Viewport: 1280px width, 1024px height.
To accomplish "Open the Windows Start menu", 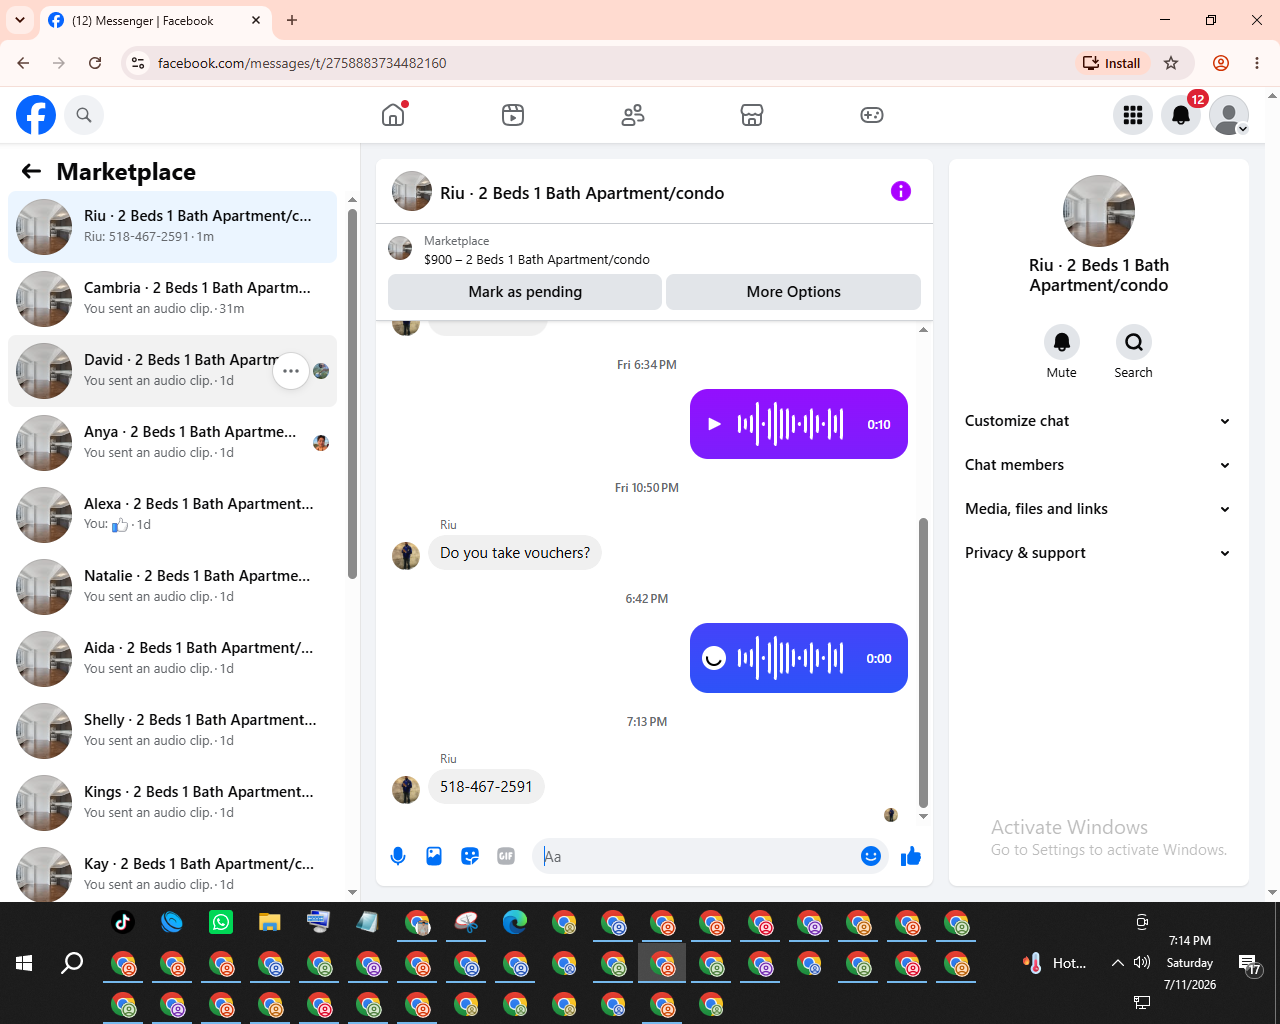I will pyautogui.click(x=25, y=963).
